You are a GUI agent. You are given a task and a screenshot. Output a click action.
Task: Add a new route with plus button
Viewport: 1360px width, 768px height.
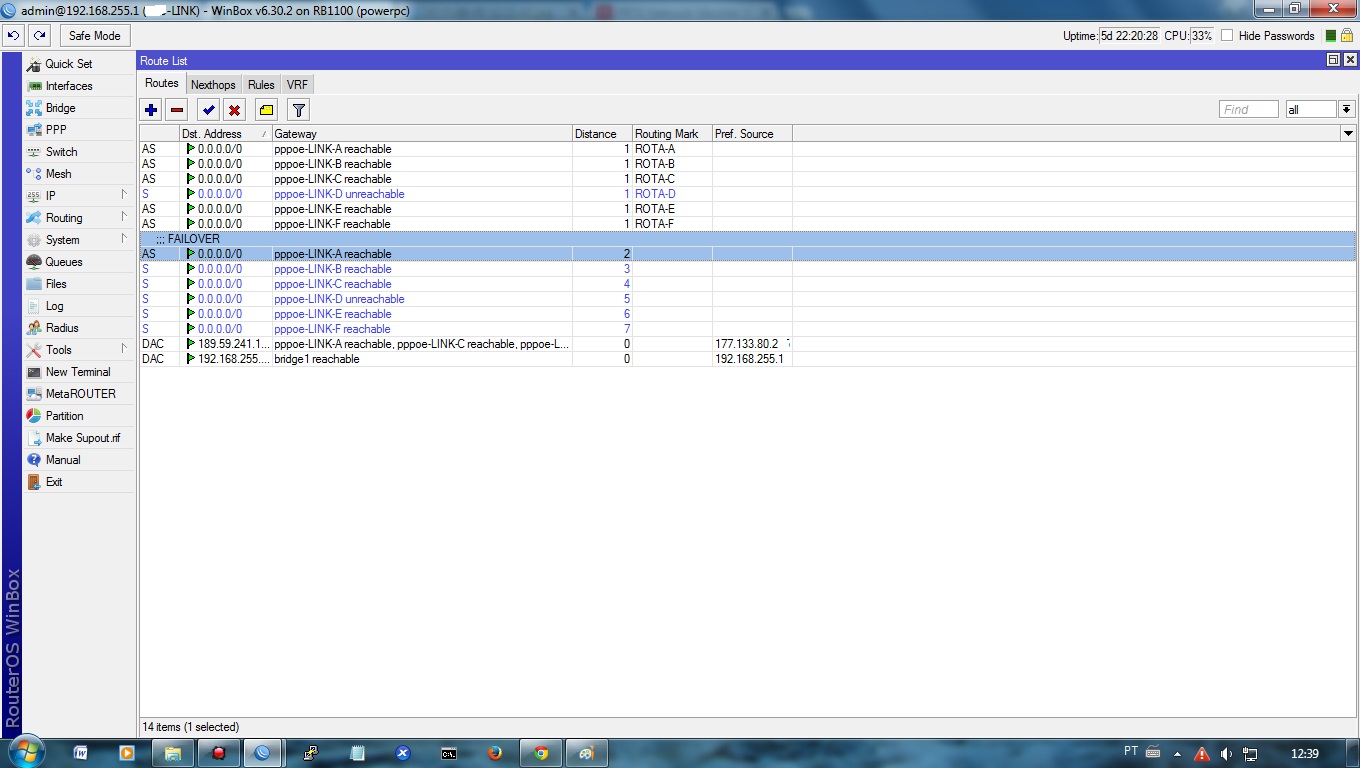[x=151, y=110]
